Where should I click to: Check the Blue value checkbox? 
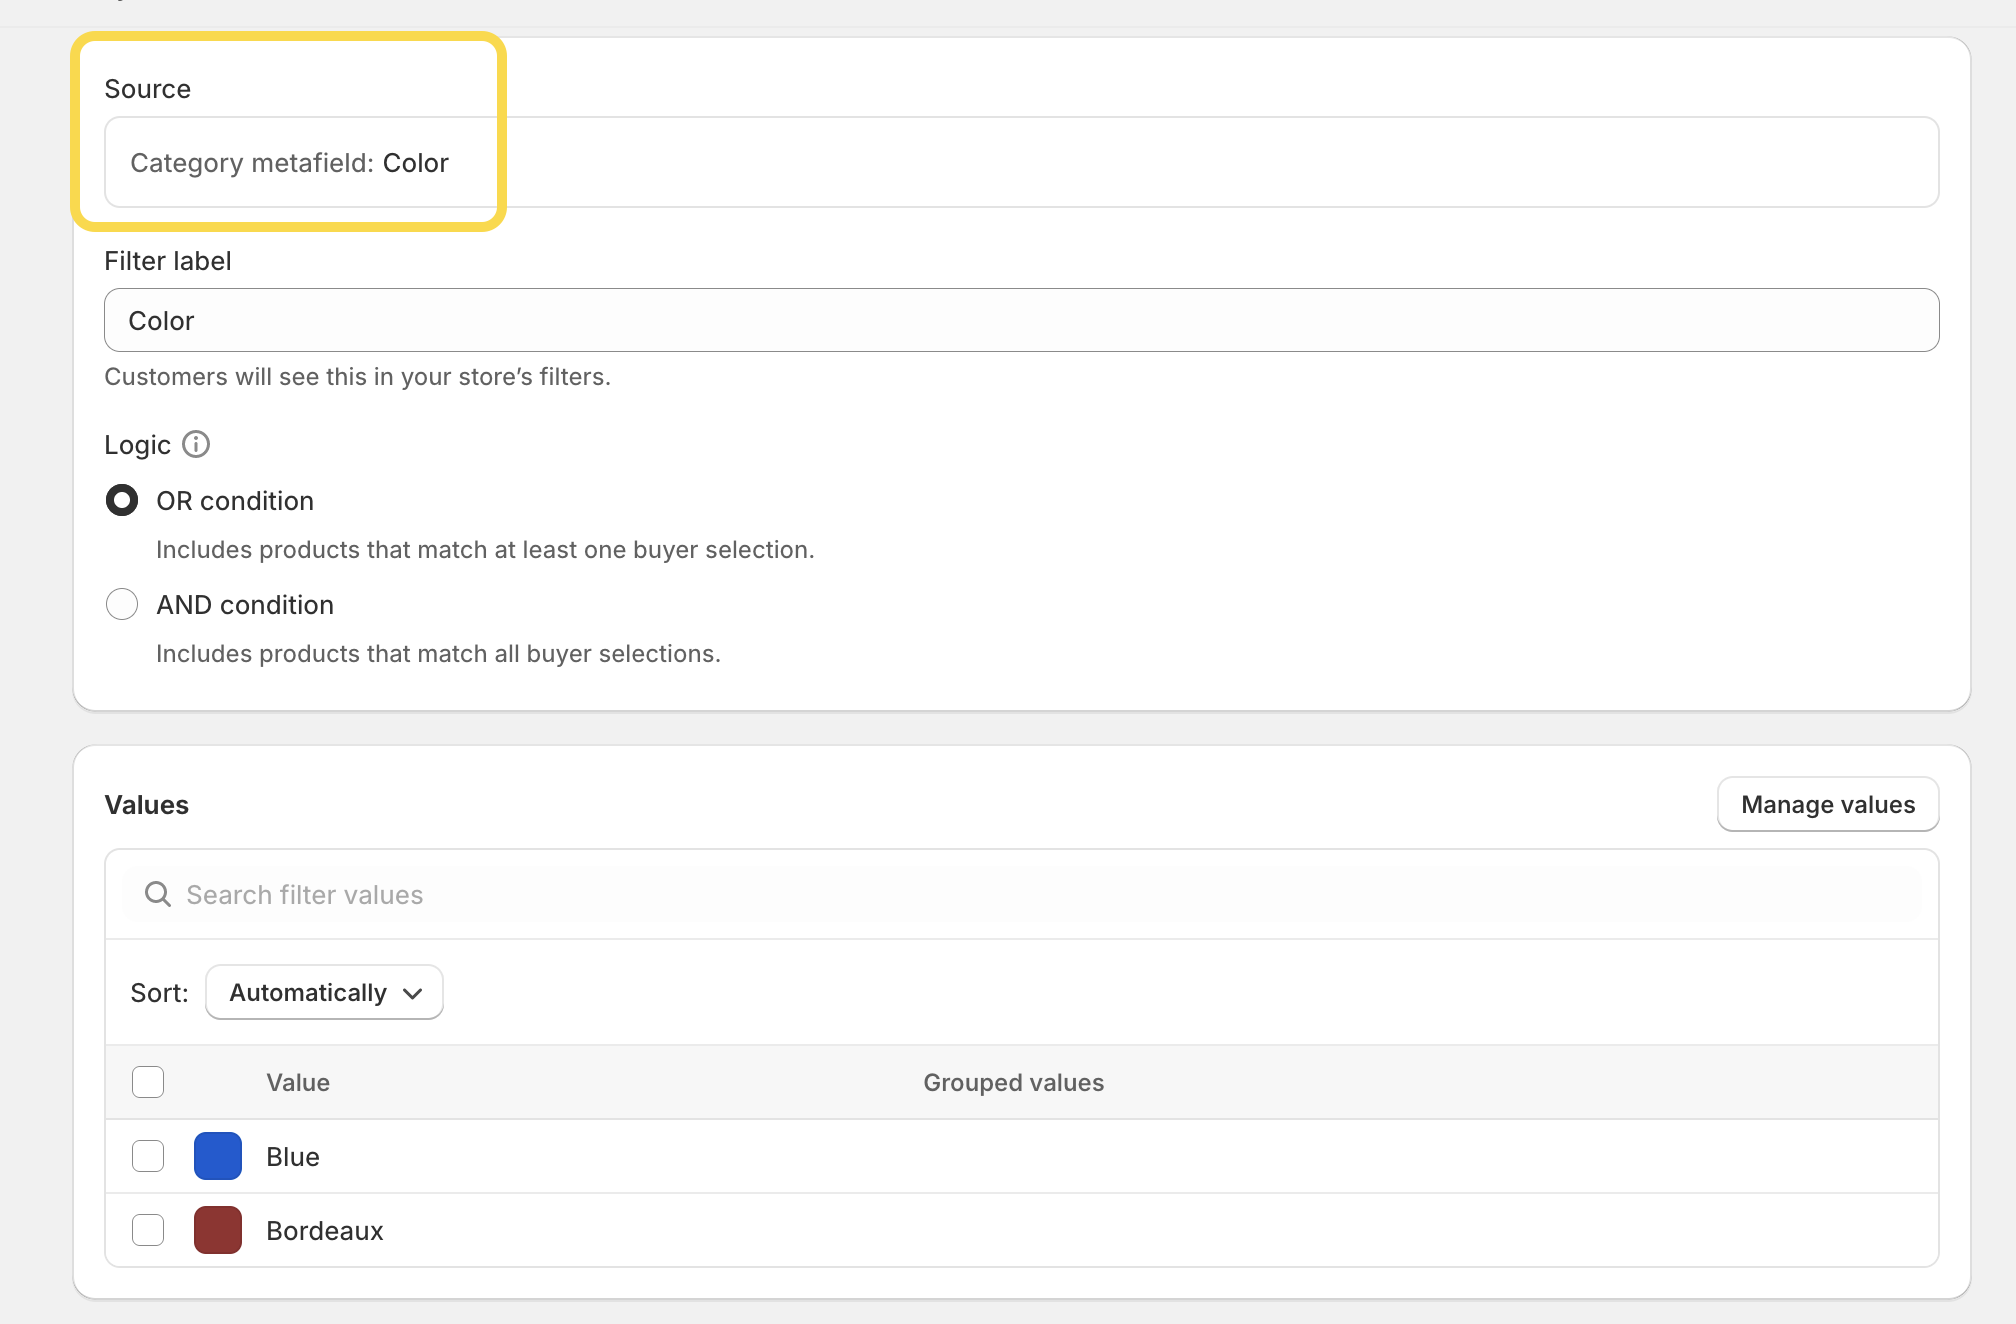[148, 1156]
